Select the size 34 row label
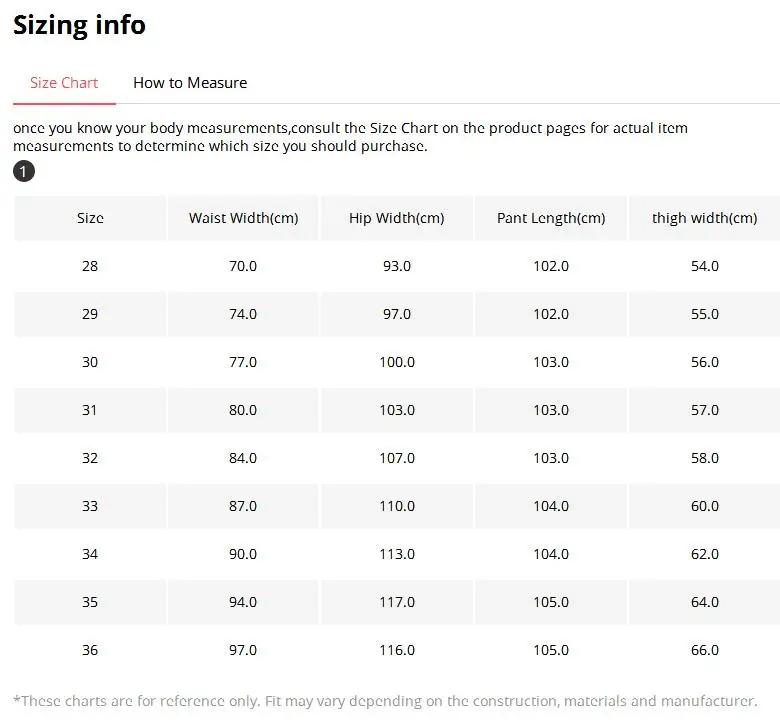This screenshot has width=780, height=726. [x=90, y=554]
